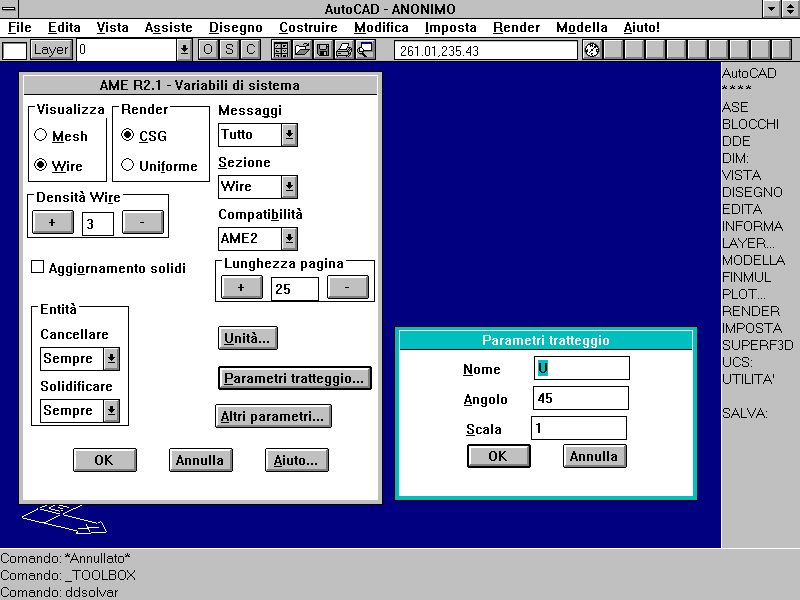Click the Print plotter icon

(x=344, y=50)
